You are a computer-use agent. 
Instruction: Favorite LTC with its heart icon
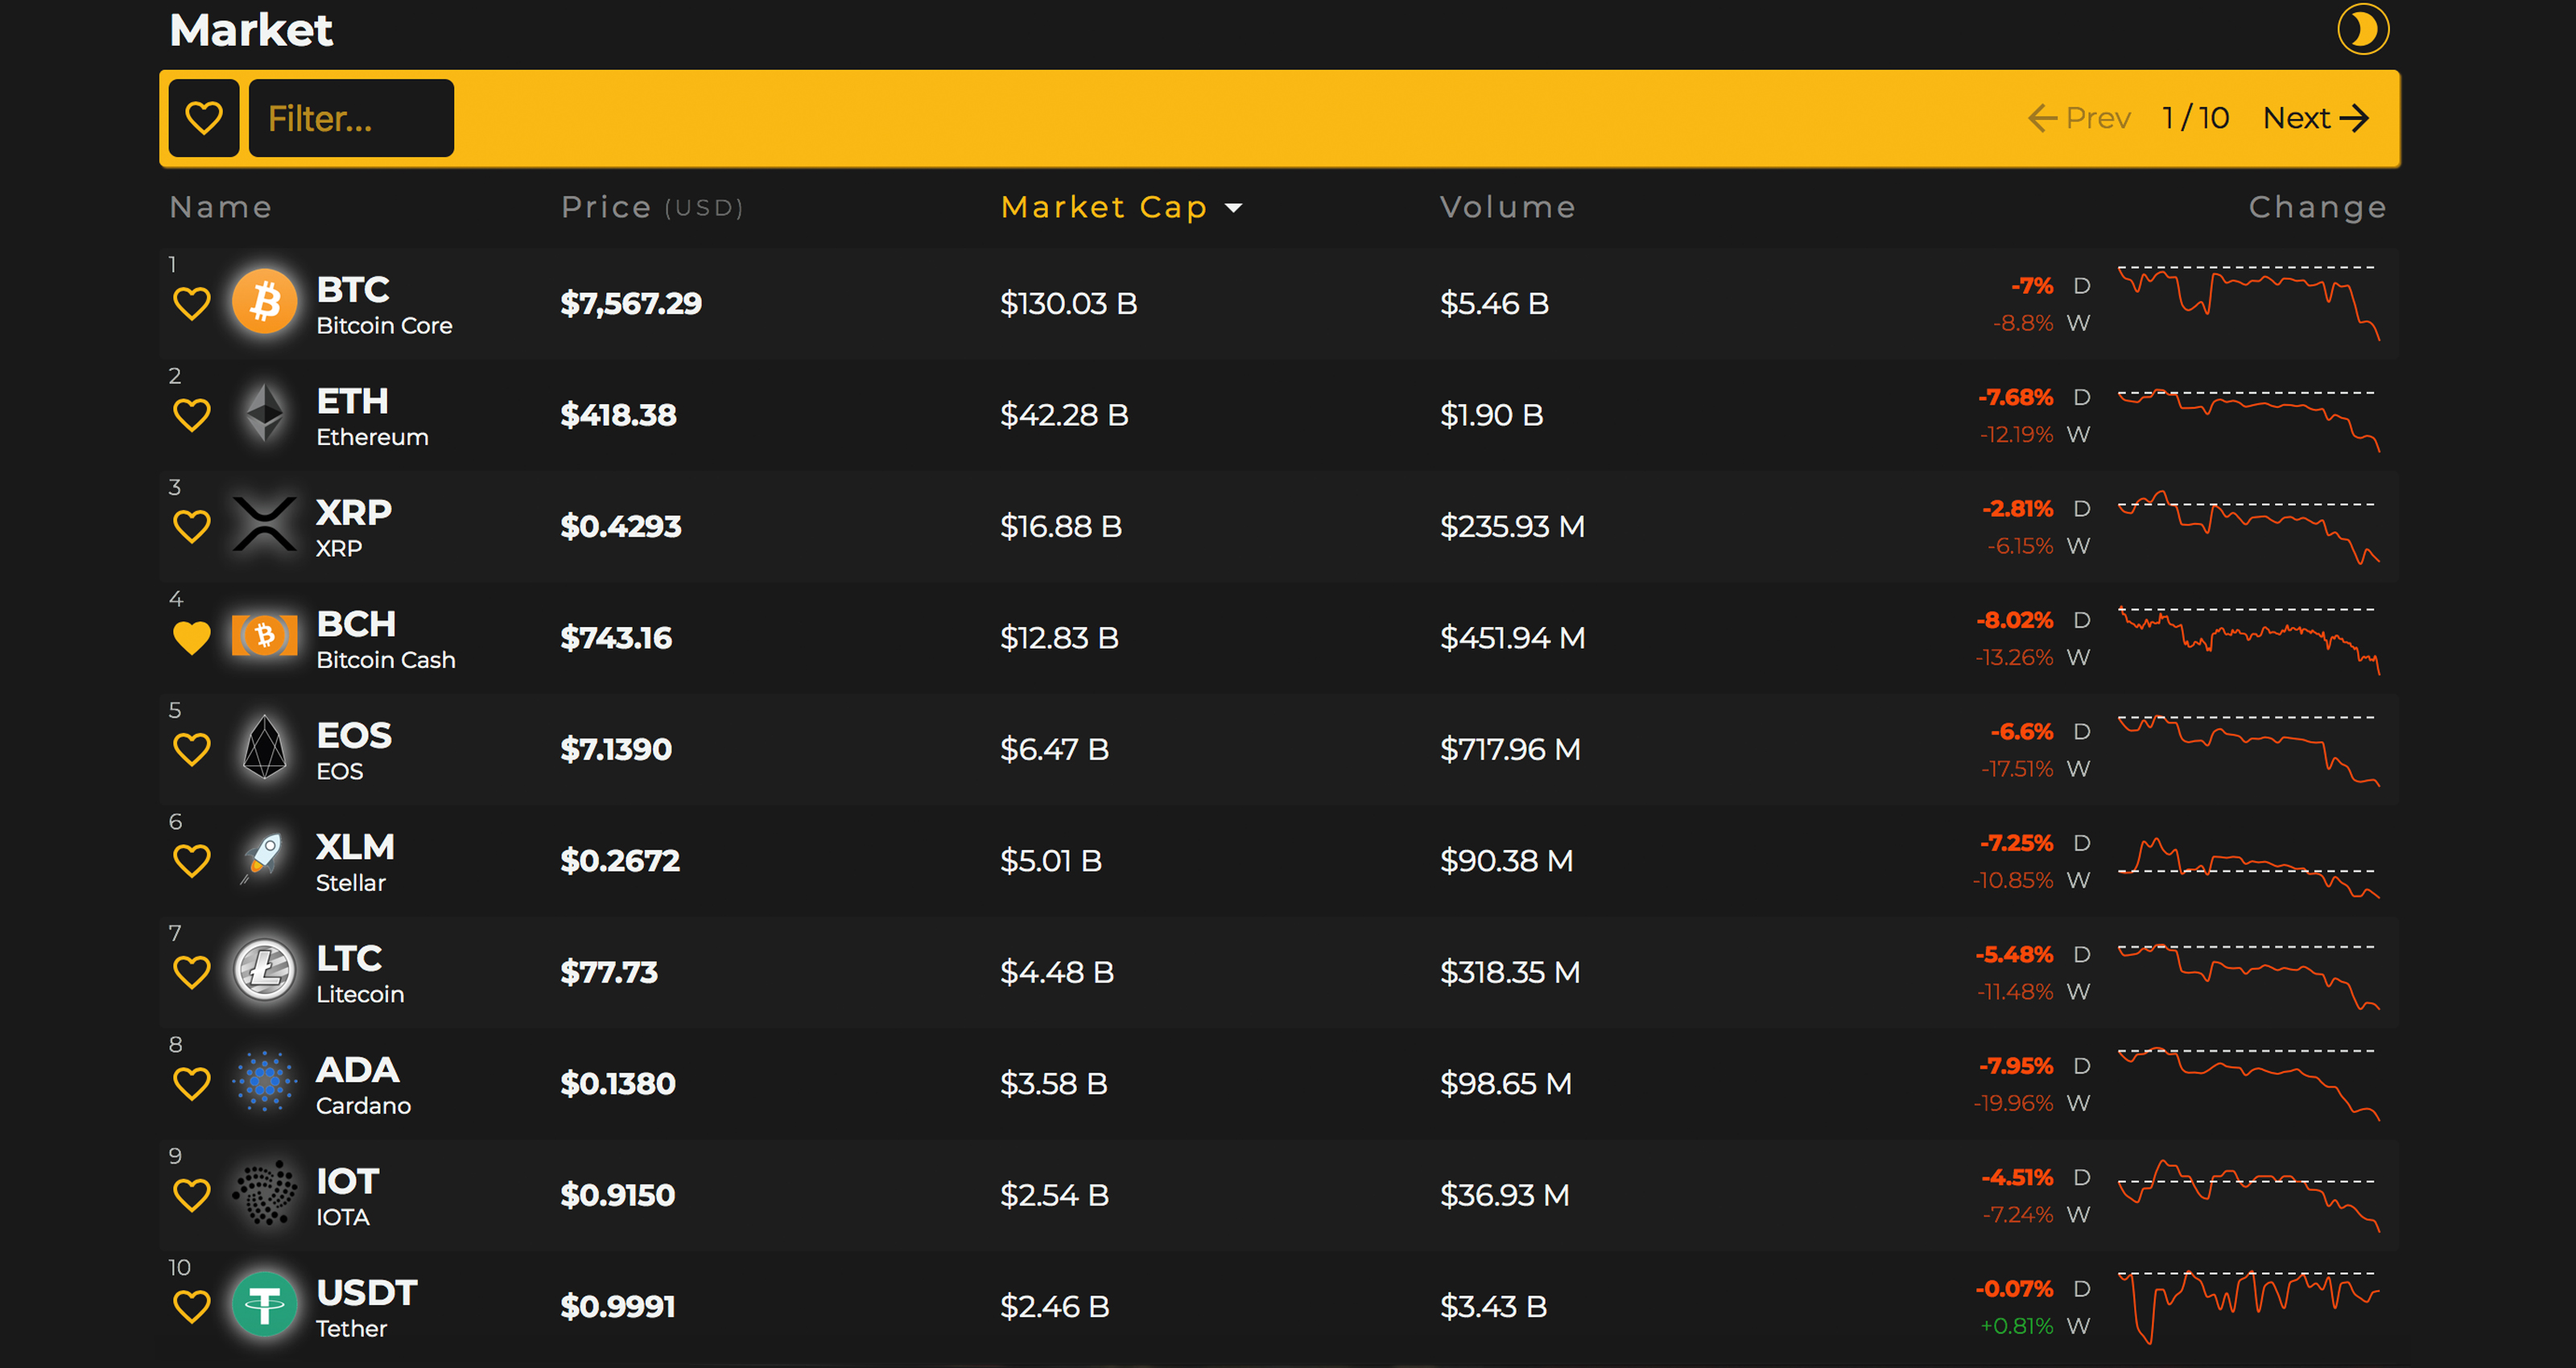tap(192, 971)
